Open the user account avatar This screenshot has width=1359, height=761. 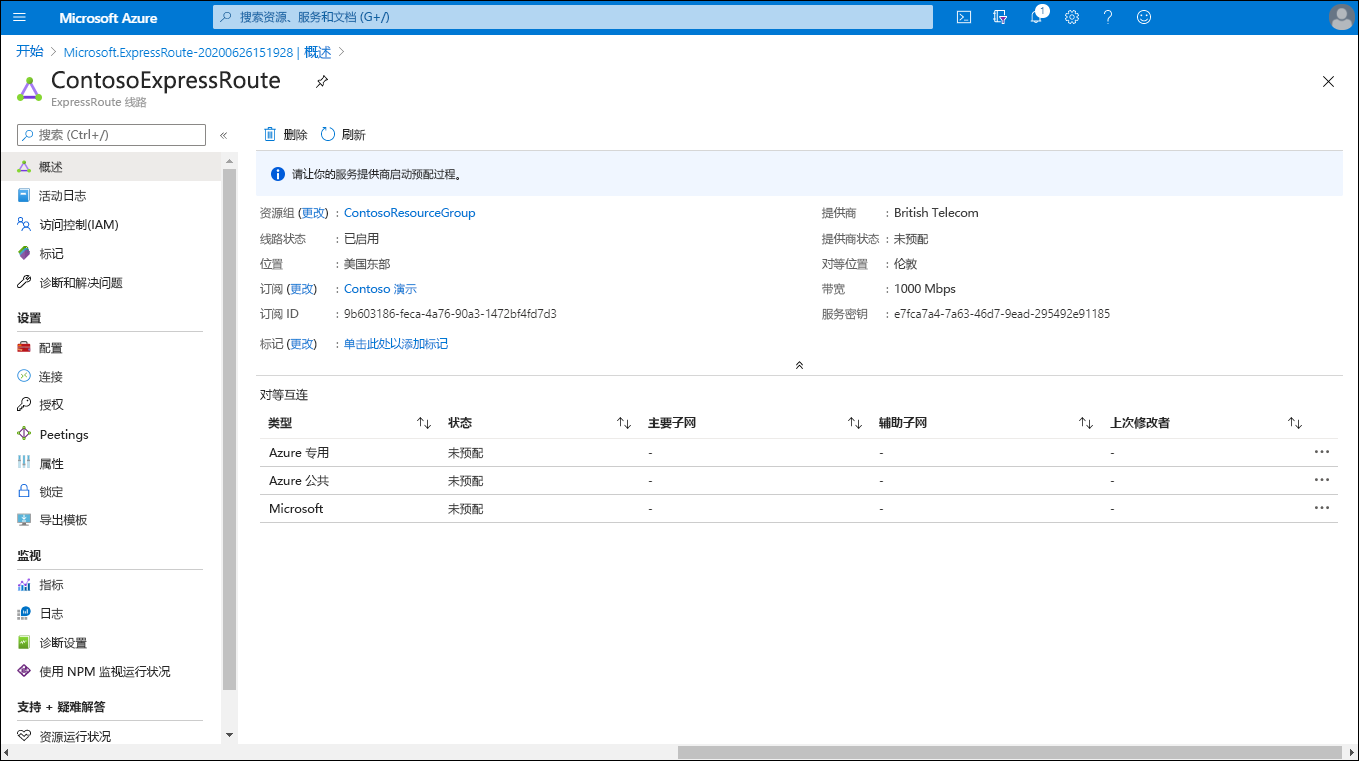pyautogui.click(x=1341, y=17)
